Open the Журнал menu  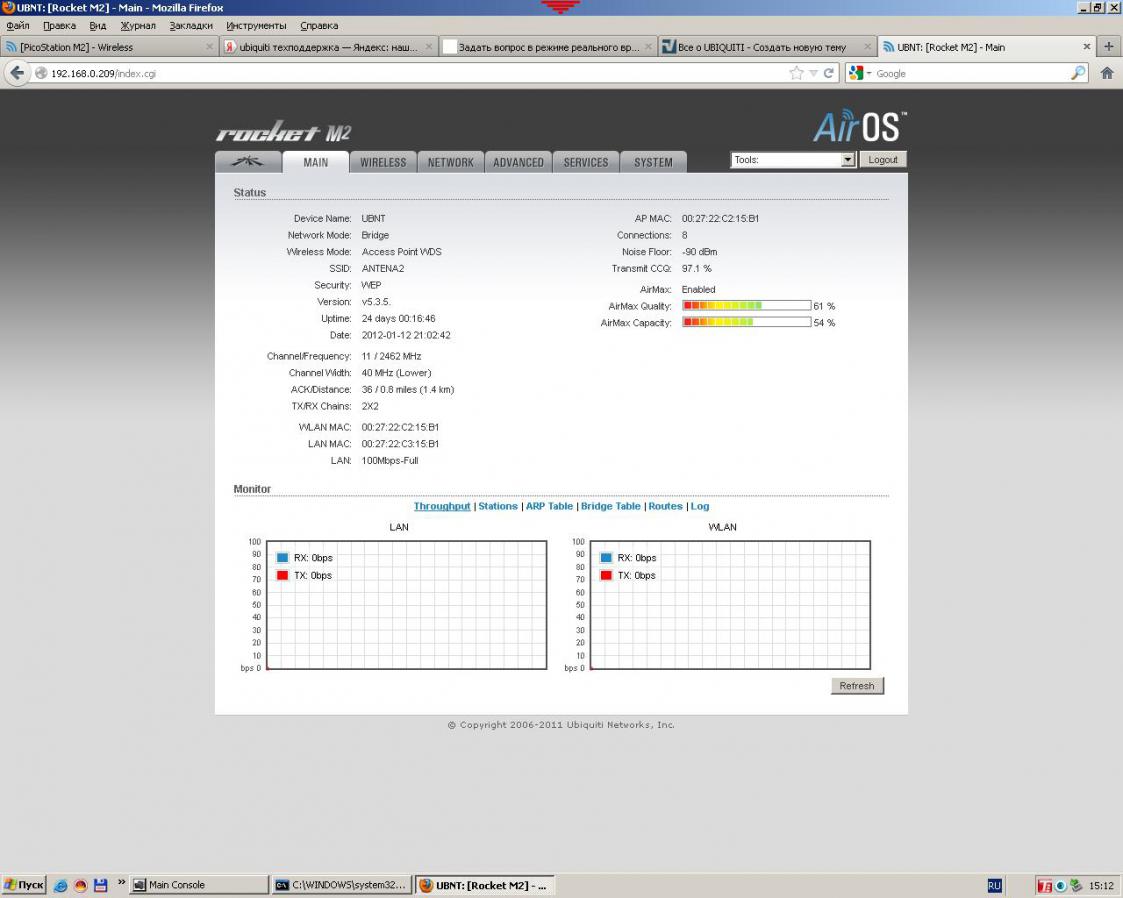(138, 26)
